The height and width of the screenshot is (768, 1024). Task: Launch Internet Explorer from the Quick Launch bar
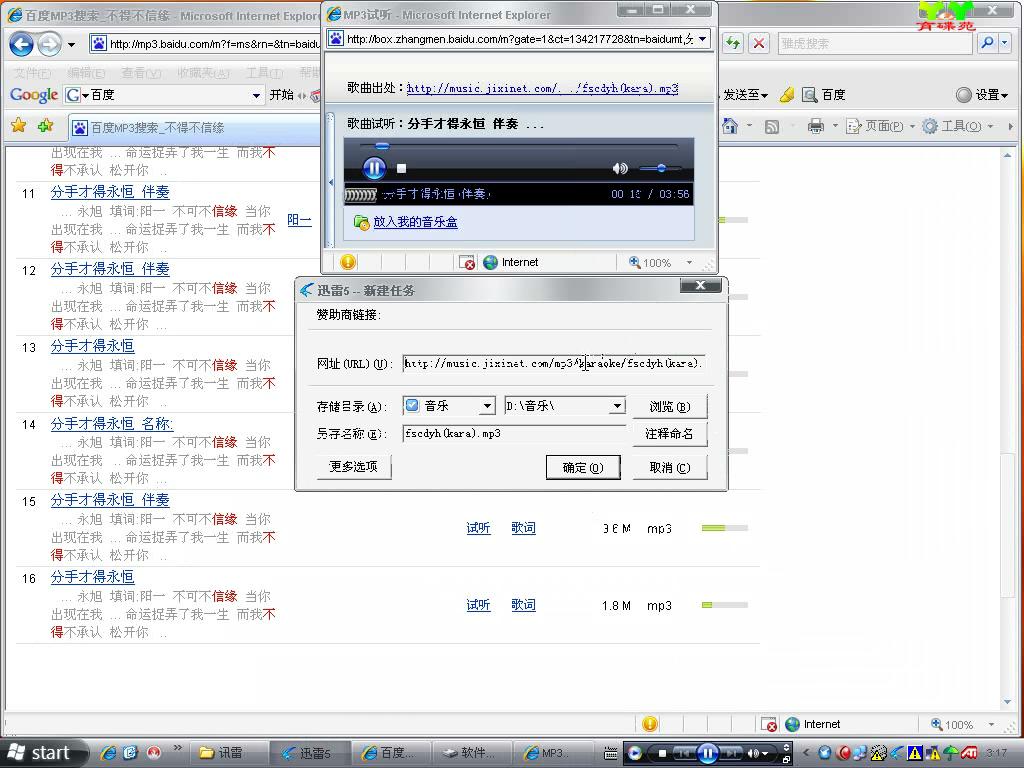[108, 753]
